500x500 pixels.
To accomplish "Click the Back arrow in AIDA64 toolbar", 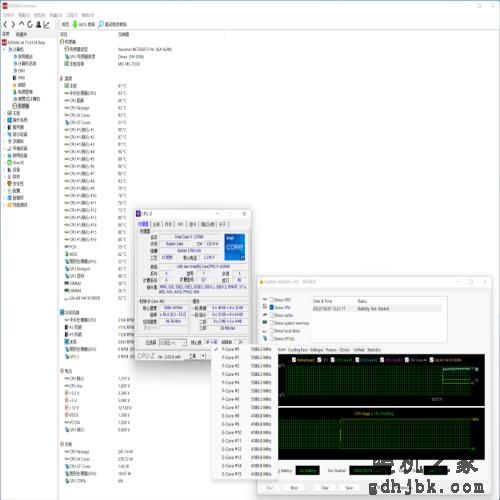I will click(5, 24).
